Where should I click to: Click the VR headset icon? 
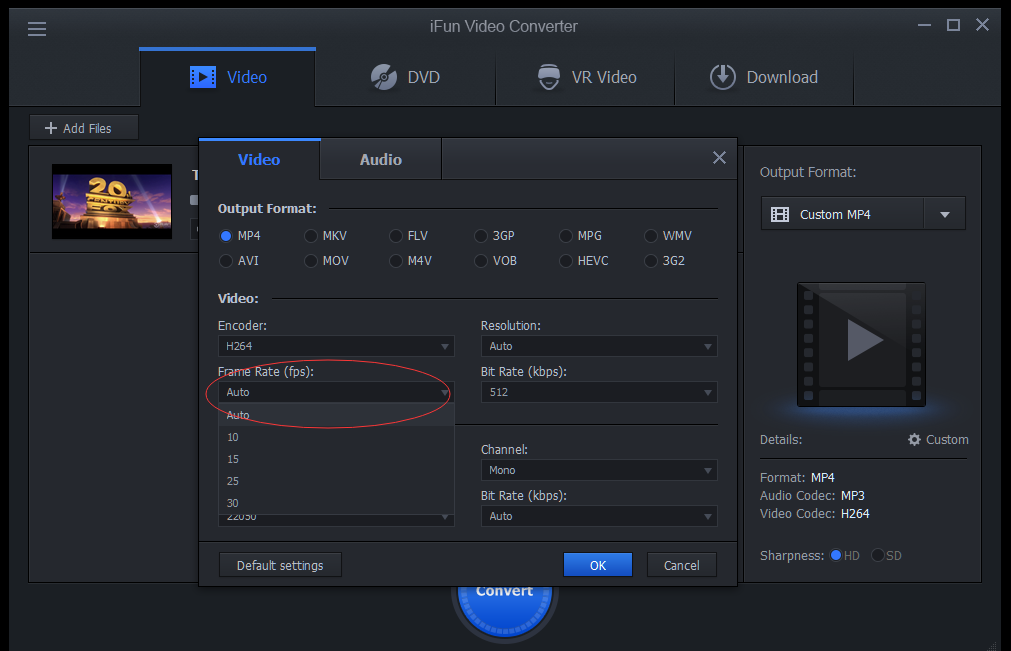[549, 77]
